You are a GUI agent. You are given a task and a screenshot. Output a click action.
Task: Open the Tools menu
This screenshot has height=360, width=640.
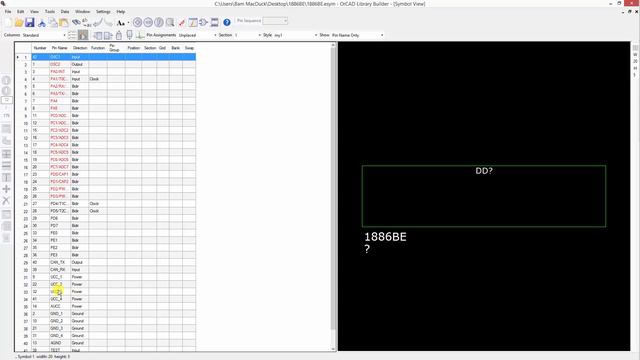point(50,11)
